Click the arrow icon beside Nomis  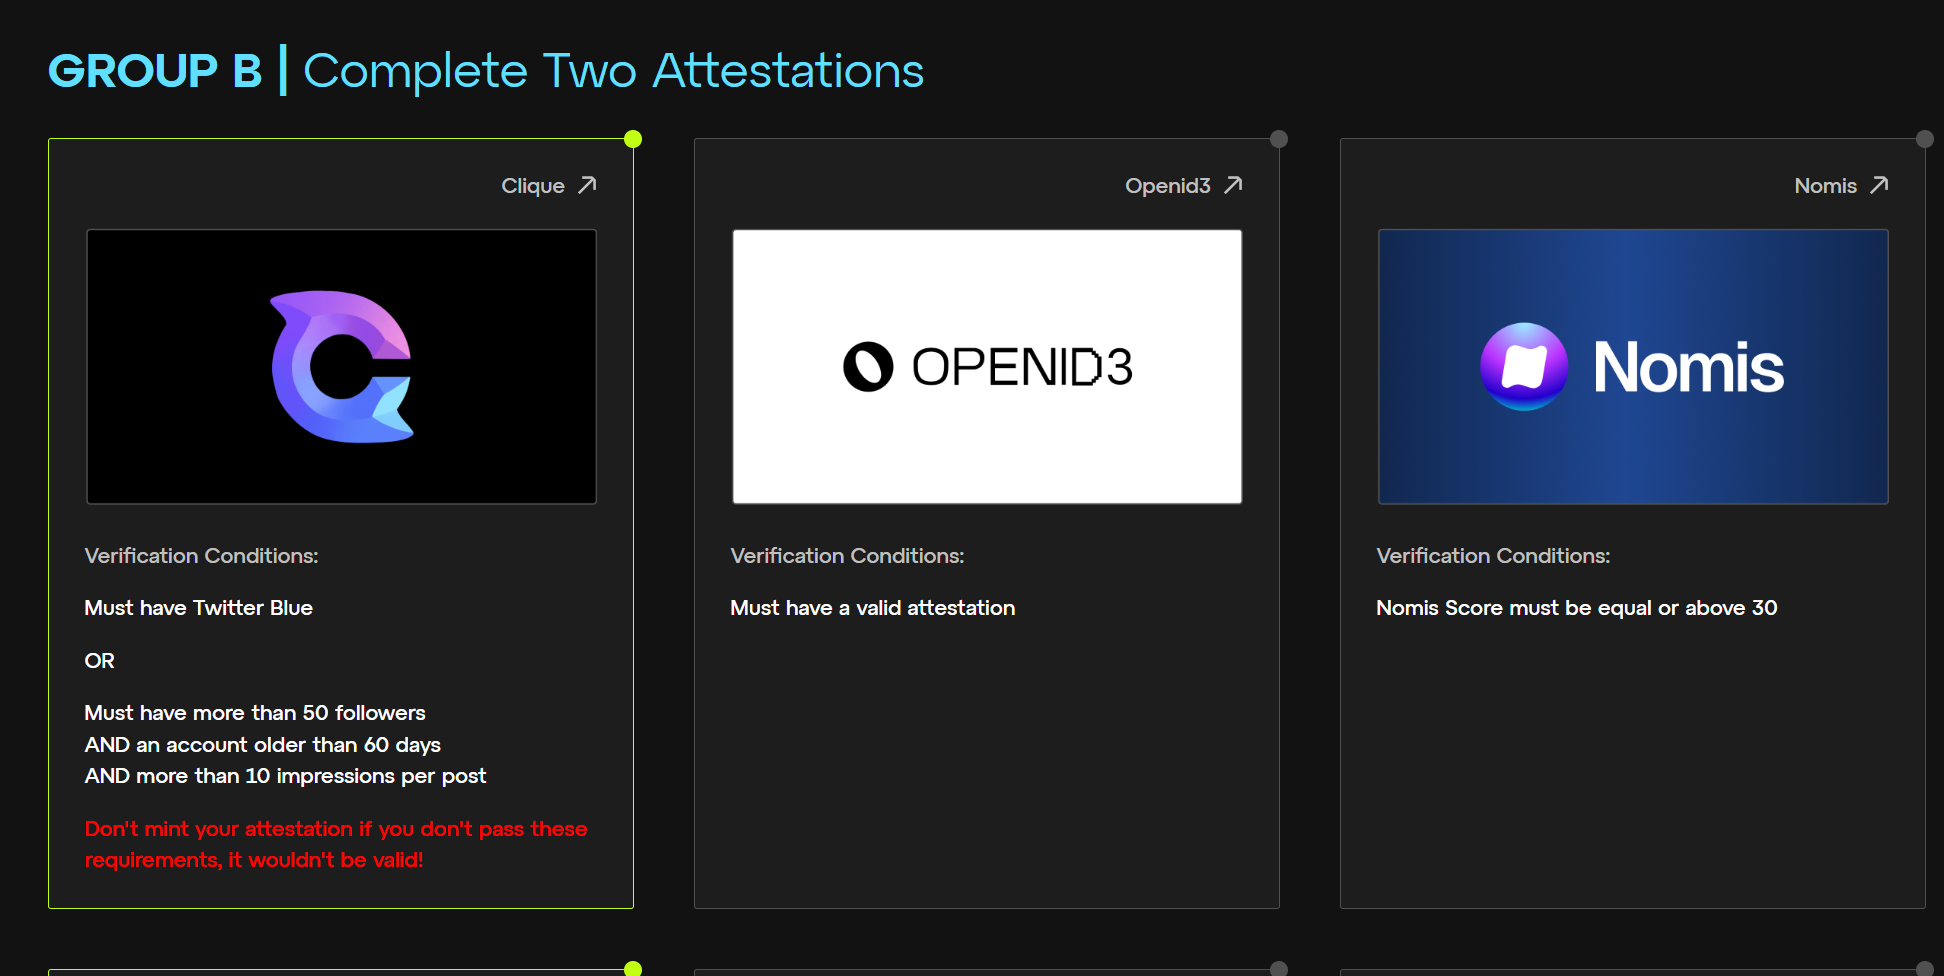click(1879, 185)
